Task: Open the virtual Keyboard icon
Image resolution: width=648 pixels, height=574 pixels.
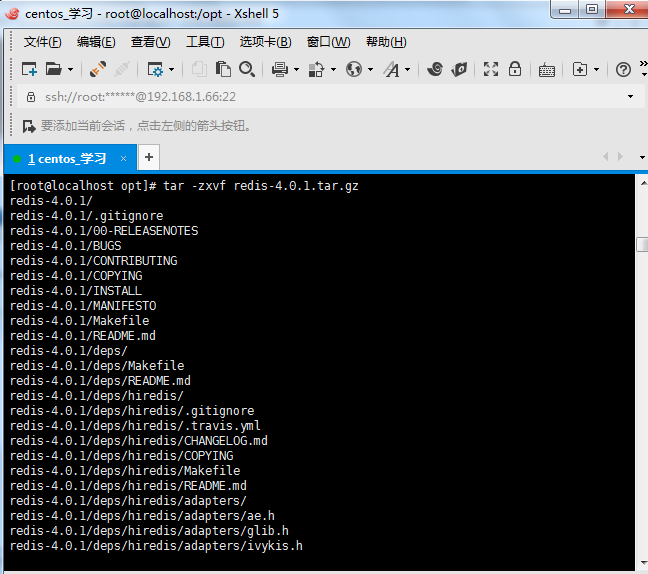Action: coord(547,70)
